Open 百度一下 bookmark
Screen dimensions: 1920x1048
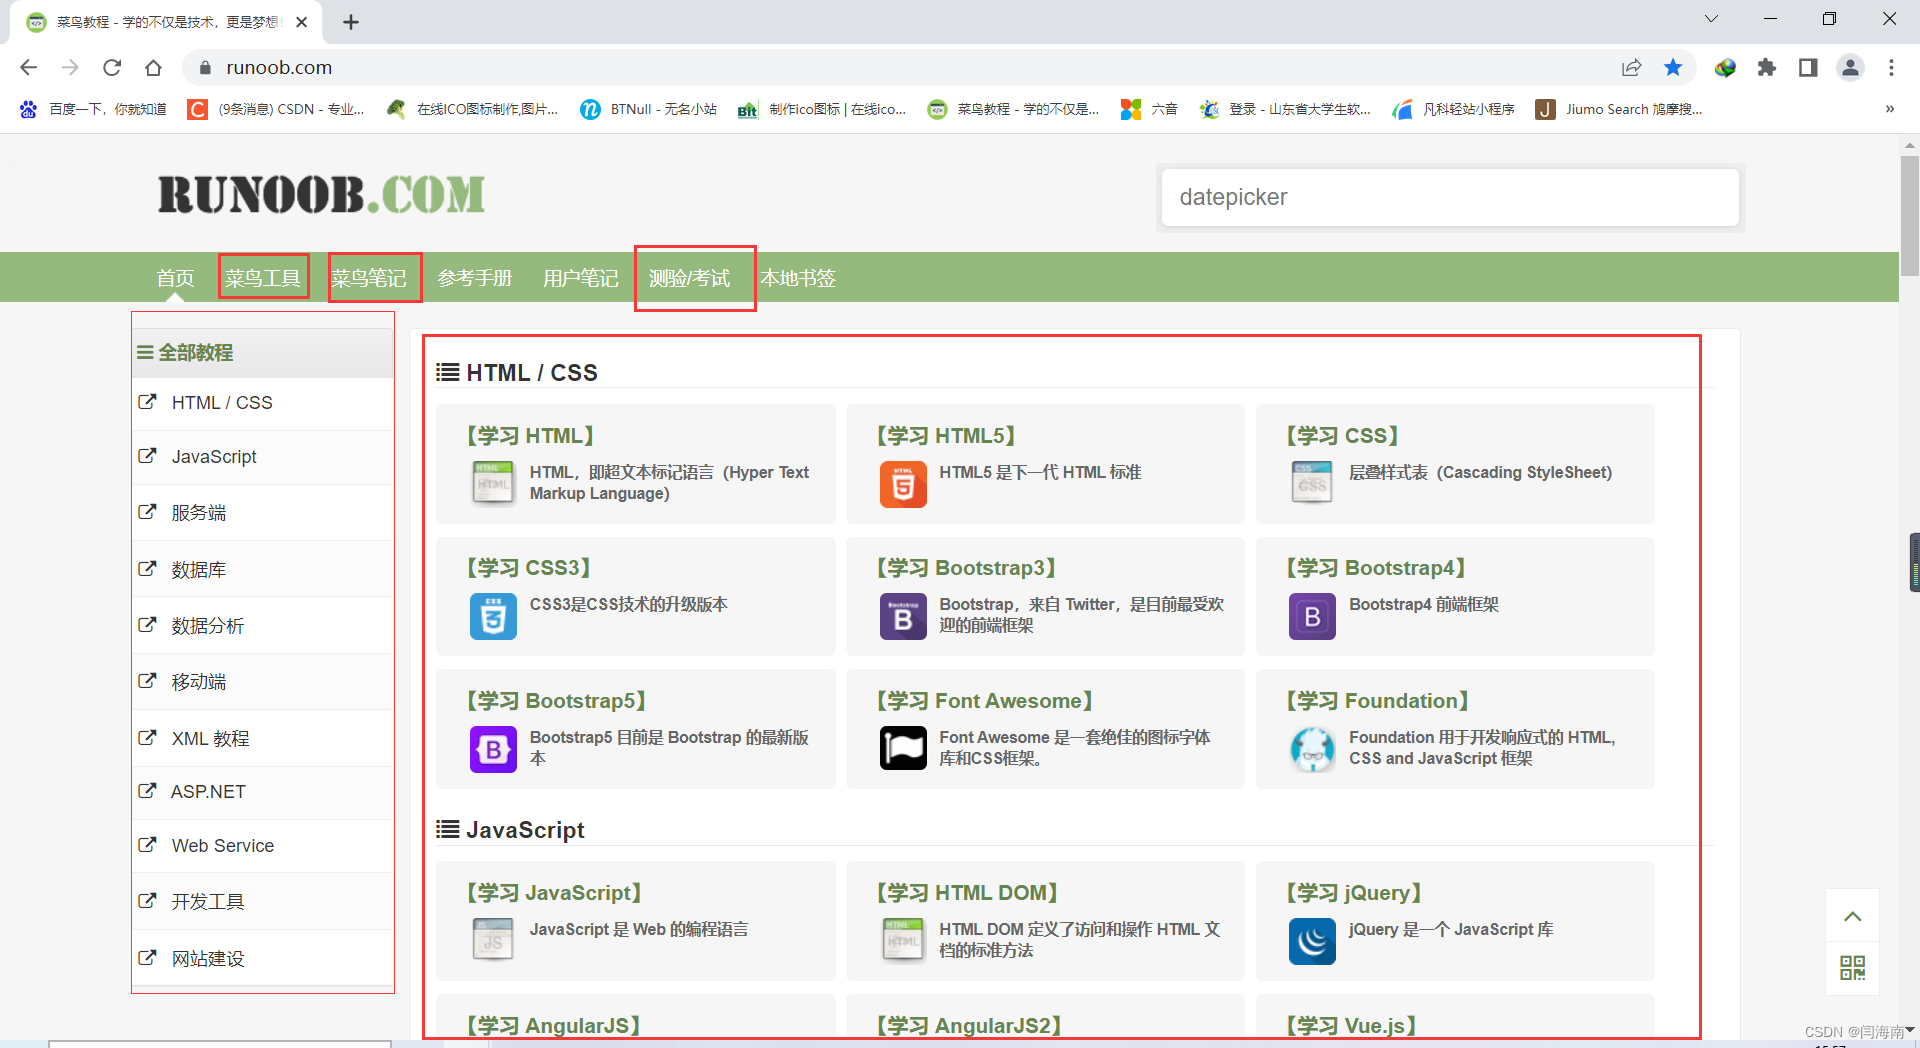pyautogui.click(x=93, y=109)
